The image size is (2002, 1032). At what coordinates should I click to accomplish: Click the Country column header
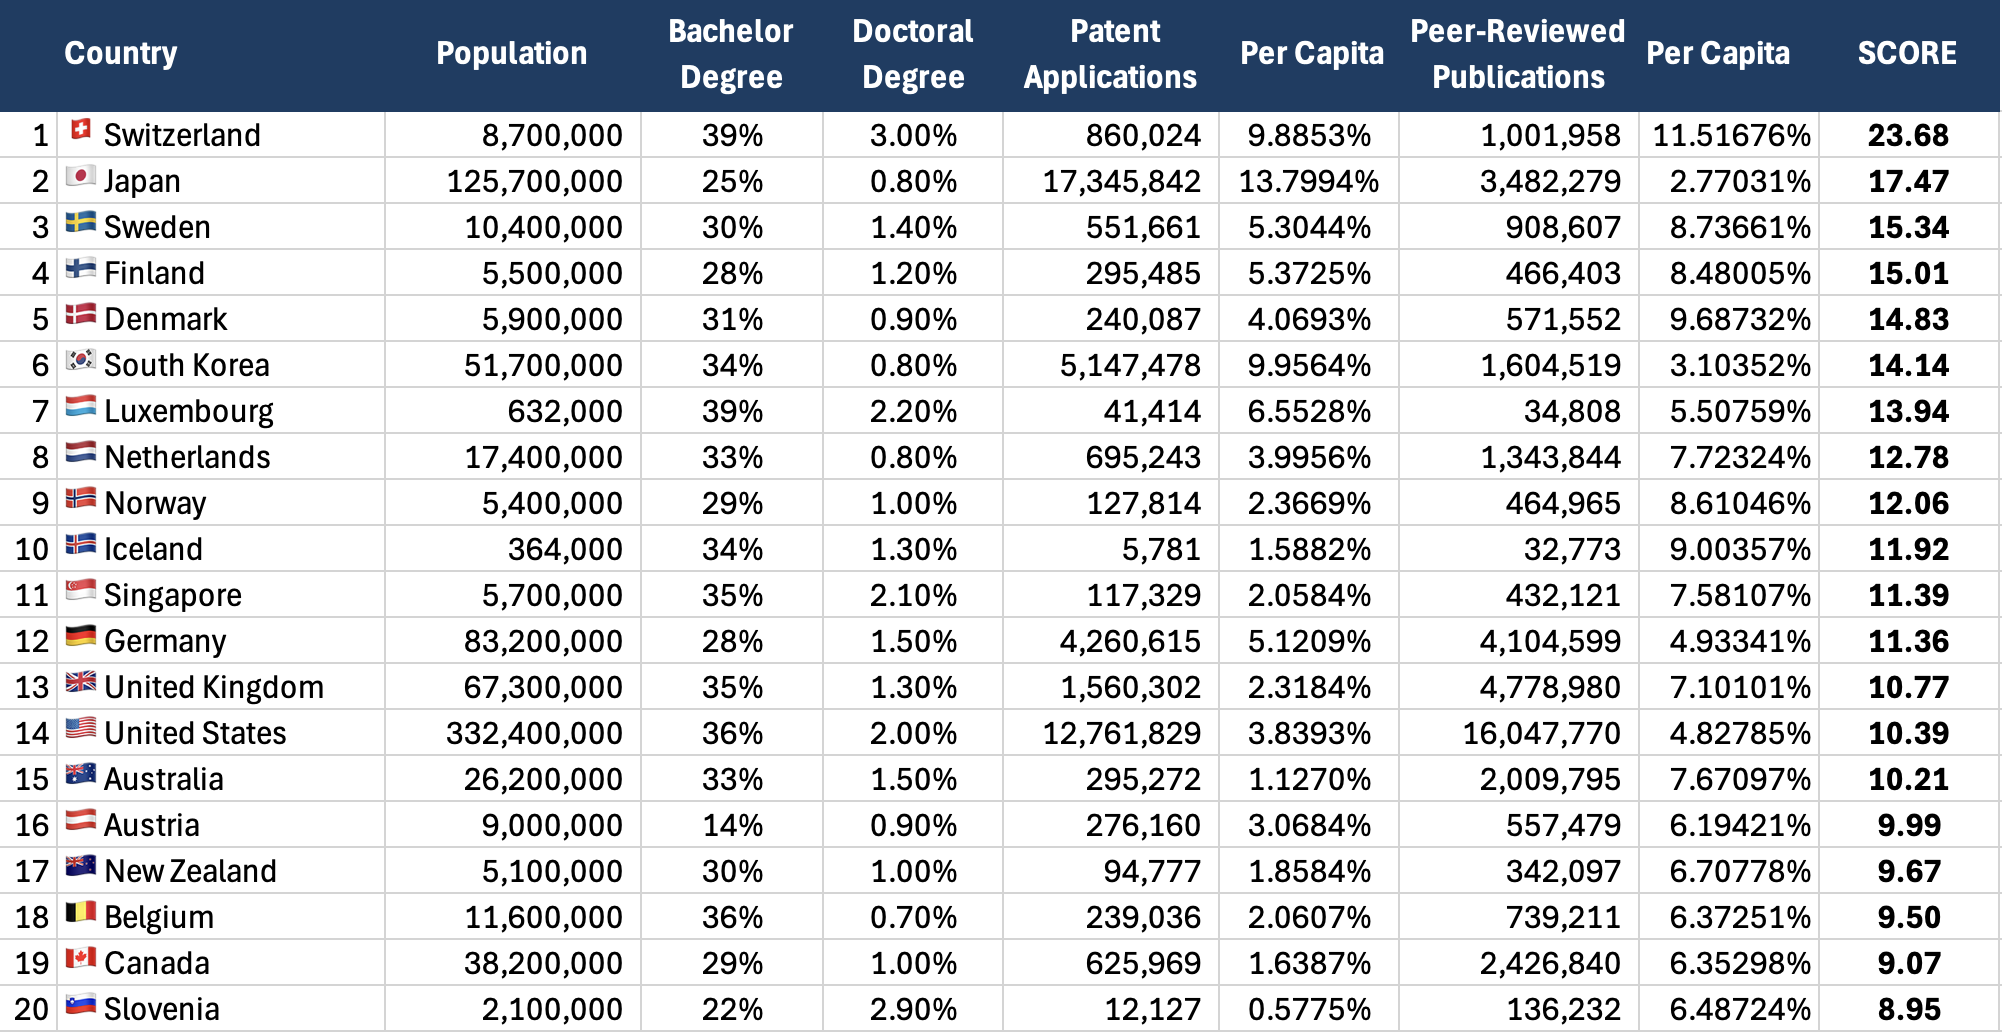tap(121, 54)
